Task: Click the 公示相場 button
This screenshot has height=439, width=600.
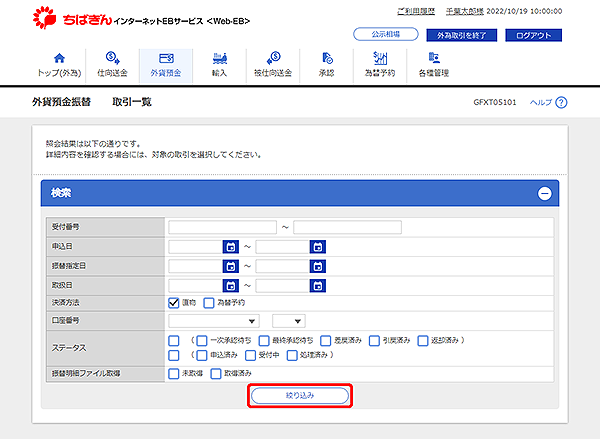Action: 386,34
